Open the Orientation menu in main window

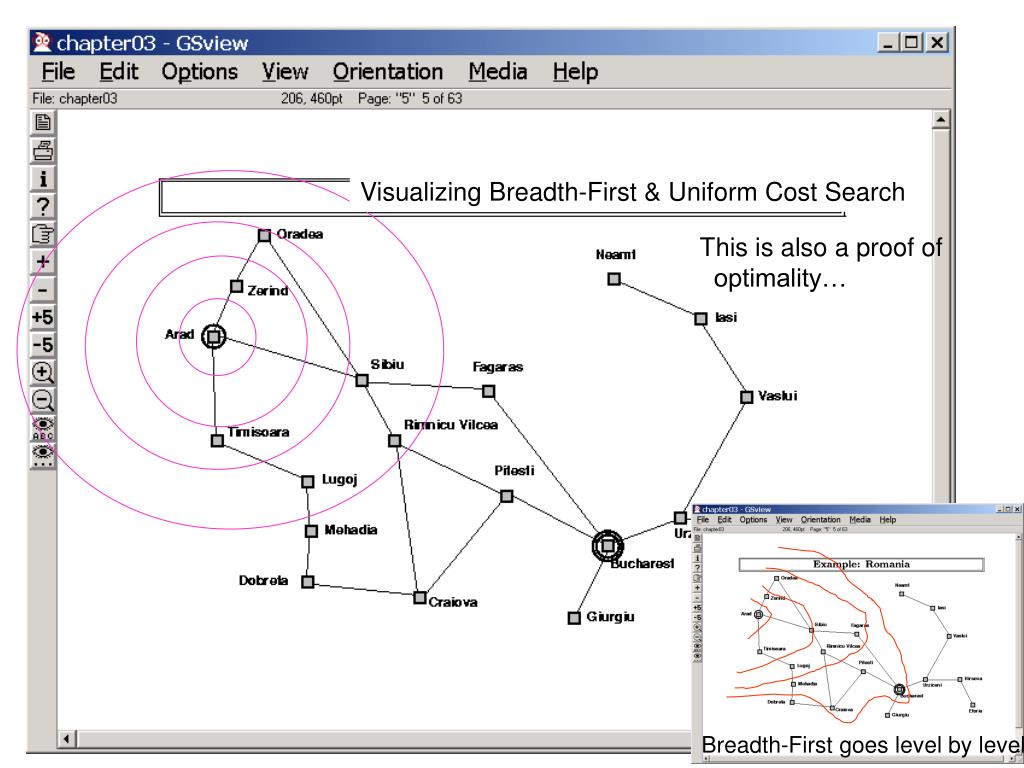click(x=388, y=71)
